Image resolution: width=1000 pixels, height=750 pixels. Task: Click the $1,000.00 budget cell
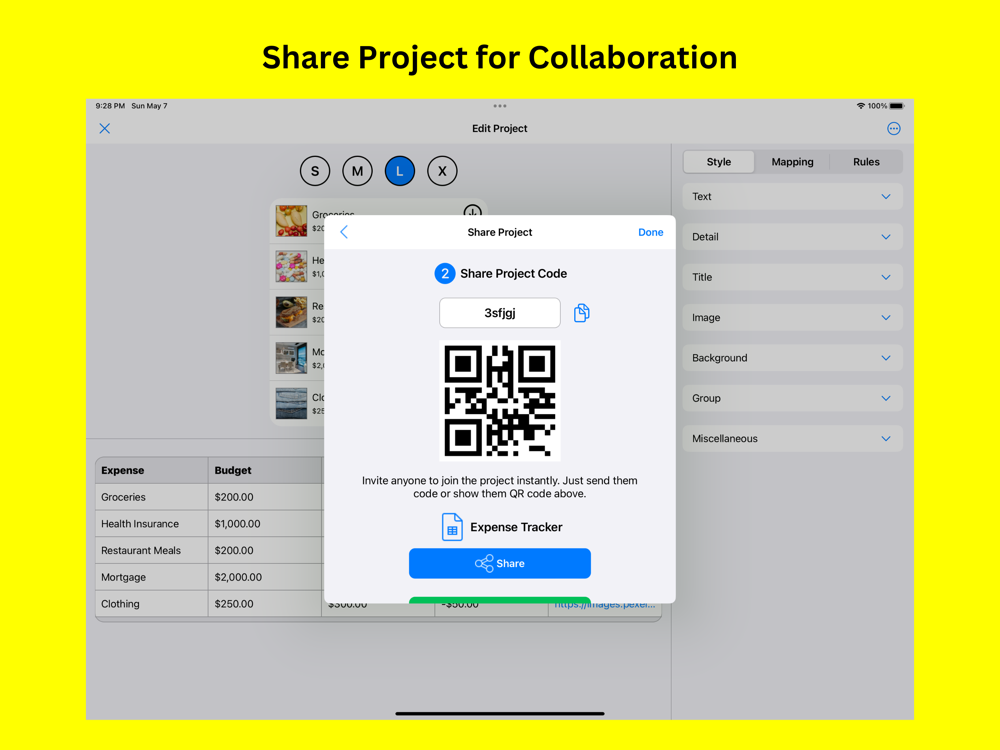tap(265, 524)
